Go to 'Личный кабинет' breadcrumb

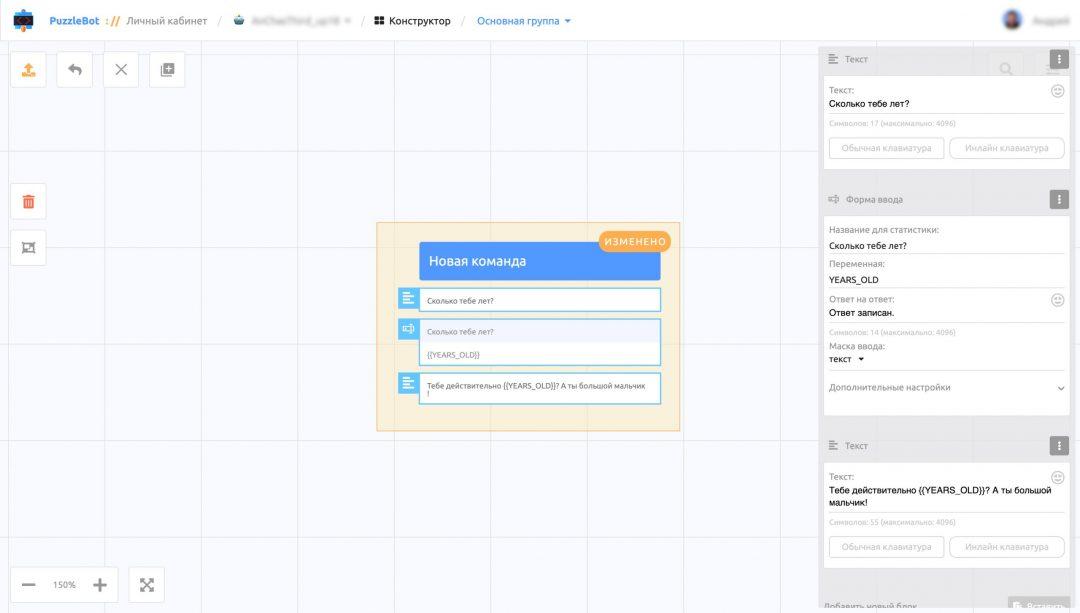[166, 21]
